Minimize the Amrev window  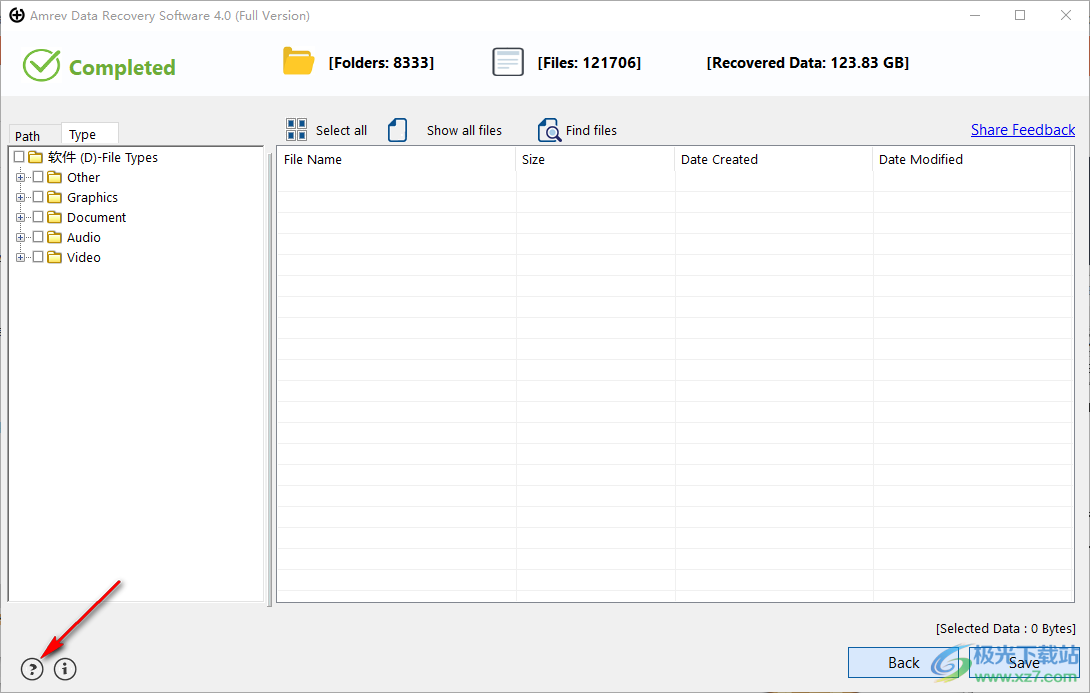point(975,15)
